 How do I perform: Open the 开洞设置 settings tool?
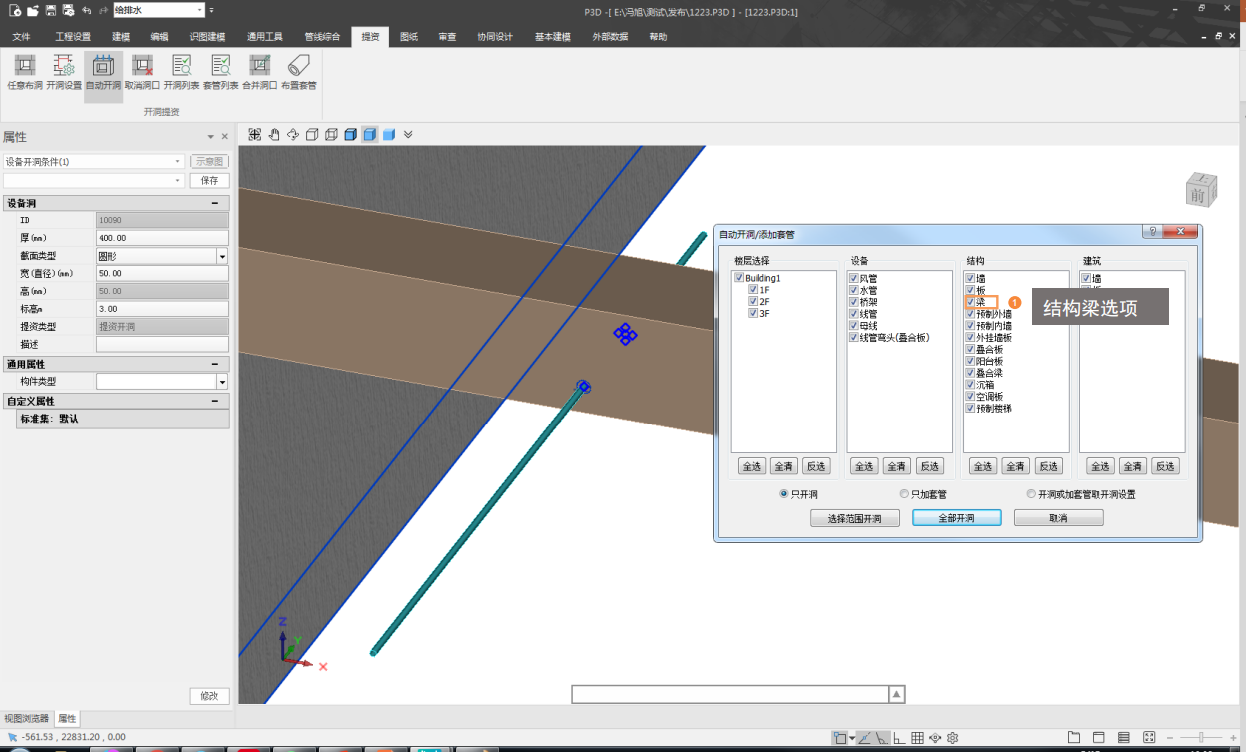[x=64, y=67]
